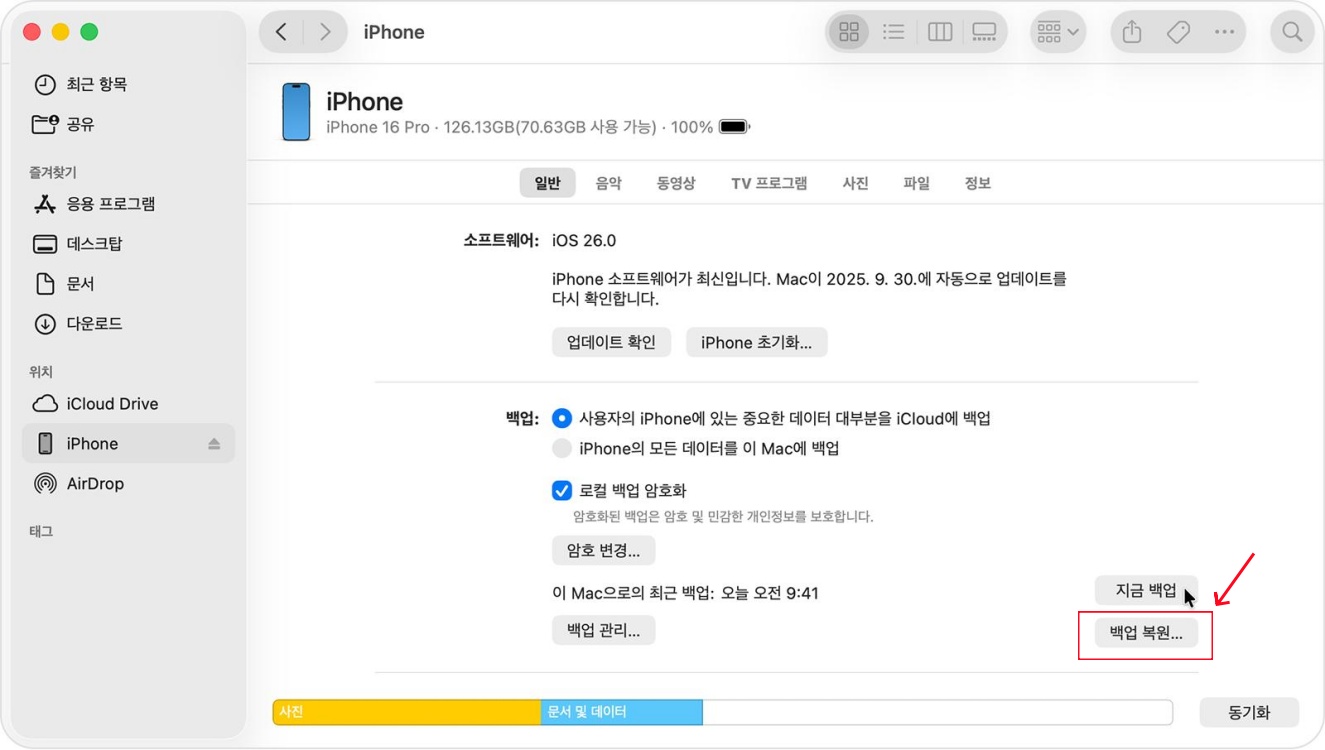This screenshot has width=1325, height=750.
Task: Click the search magnifier icon
Action: 1292,32
